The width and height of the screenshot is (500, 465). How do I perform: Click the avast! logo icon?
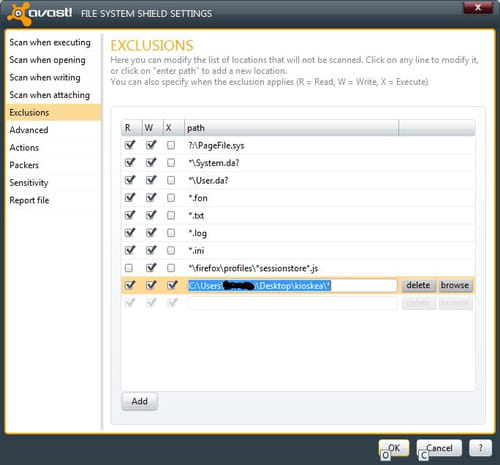click(19, 13)
